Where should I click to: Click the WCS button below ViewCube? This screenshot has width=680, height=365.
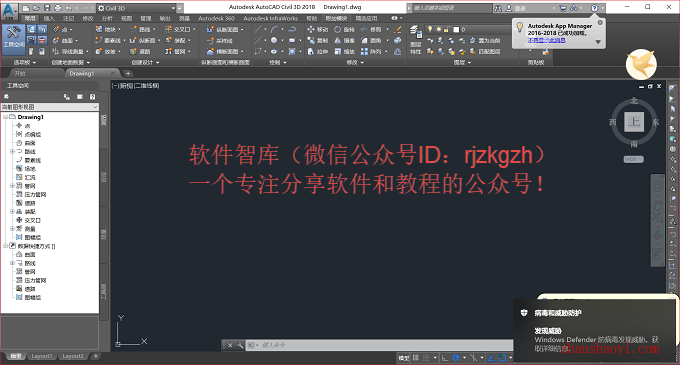(x=633, y=159)
